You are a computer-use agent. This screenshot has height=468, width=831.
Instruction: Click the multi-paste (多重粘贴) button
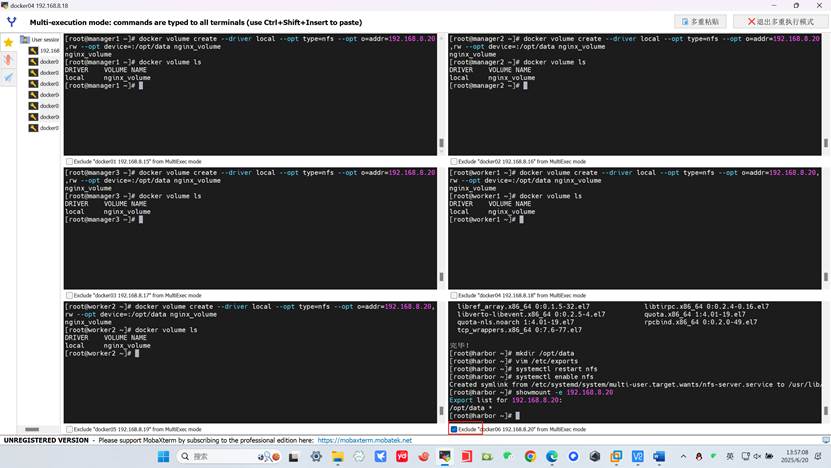(x=700, y=22)
